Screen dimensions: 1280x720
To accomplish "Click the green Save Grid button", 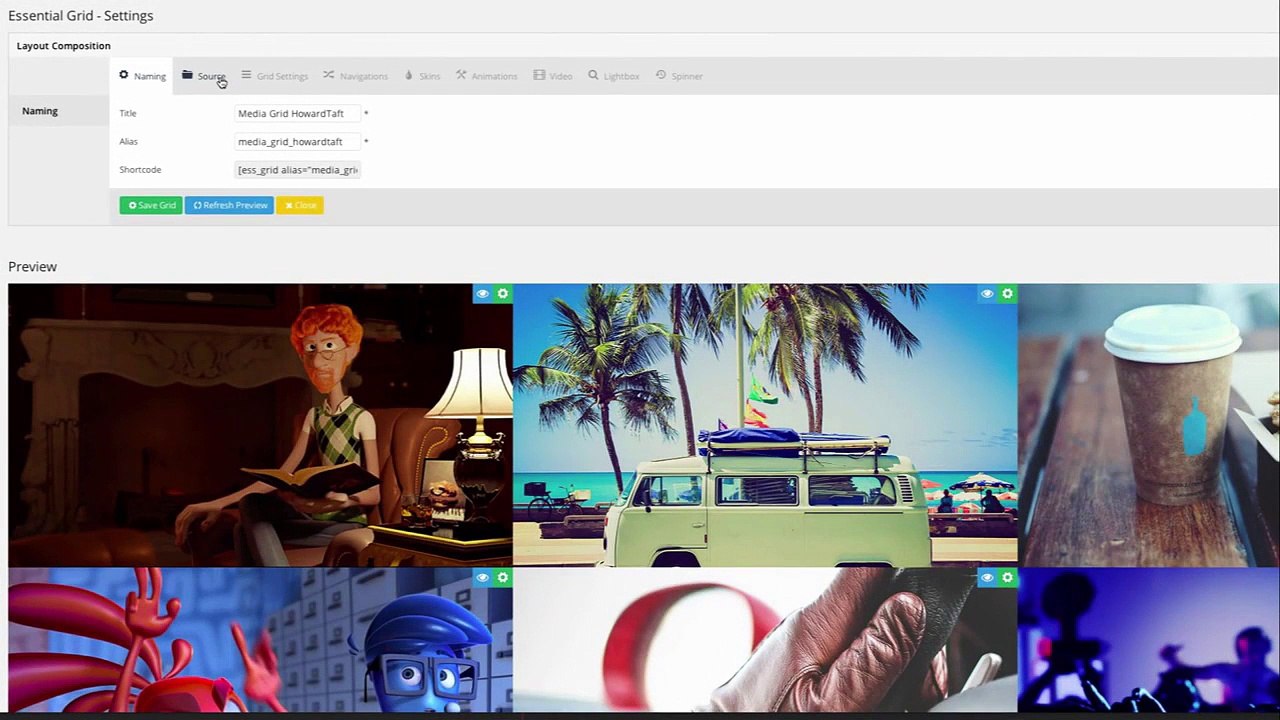I will tap(151, 205).
